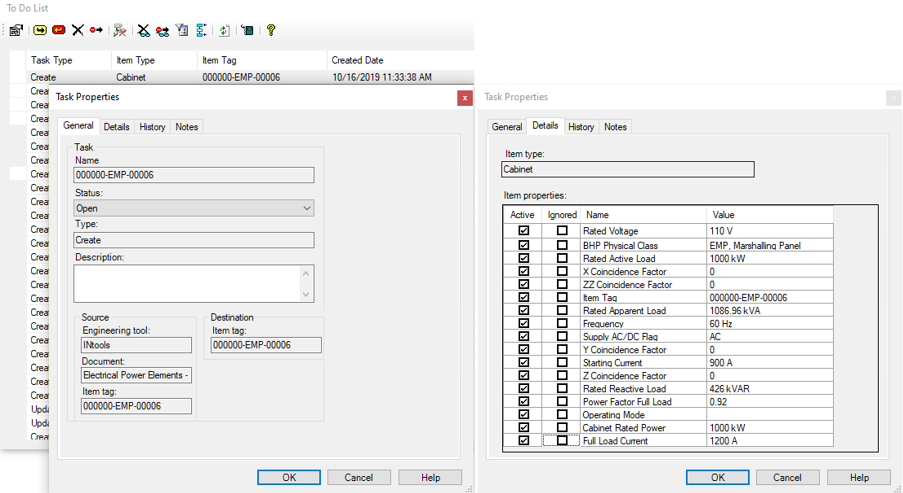Switch to History tab in right dialog
The image size is (903, 493).
581,127
